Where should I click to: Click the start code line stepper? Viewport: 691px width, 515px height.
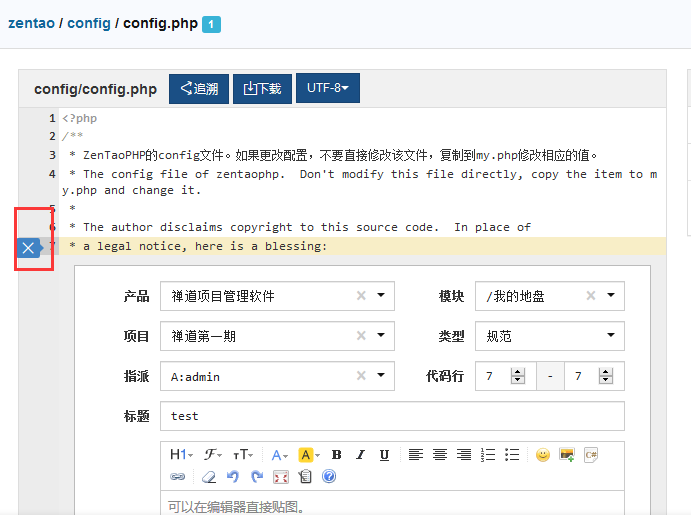[518, 376]
